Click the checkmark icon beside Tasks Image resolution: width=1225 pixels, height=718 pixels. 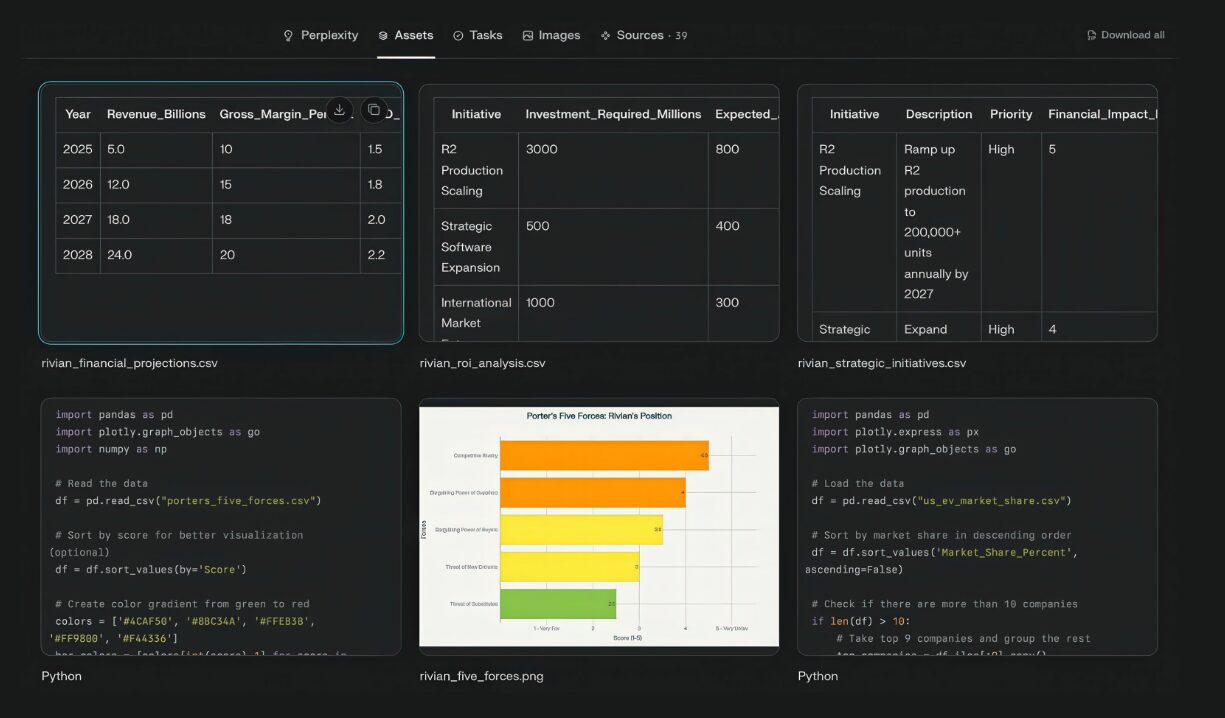[x=458, y=35]
